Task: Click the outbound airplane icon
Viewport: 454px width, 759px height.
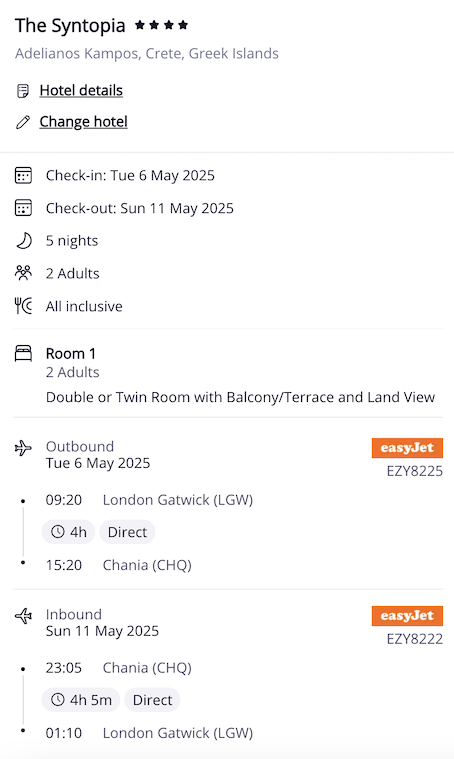Action: [23, 448]
